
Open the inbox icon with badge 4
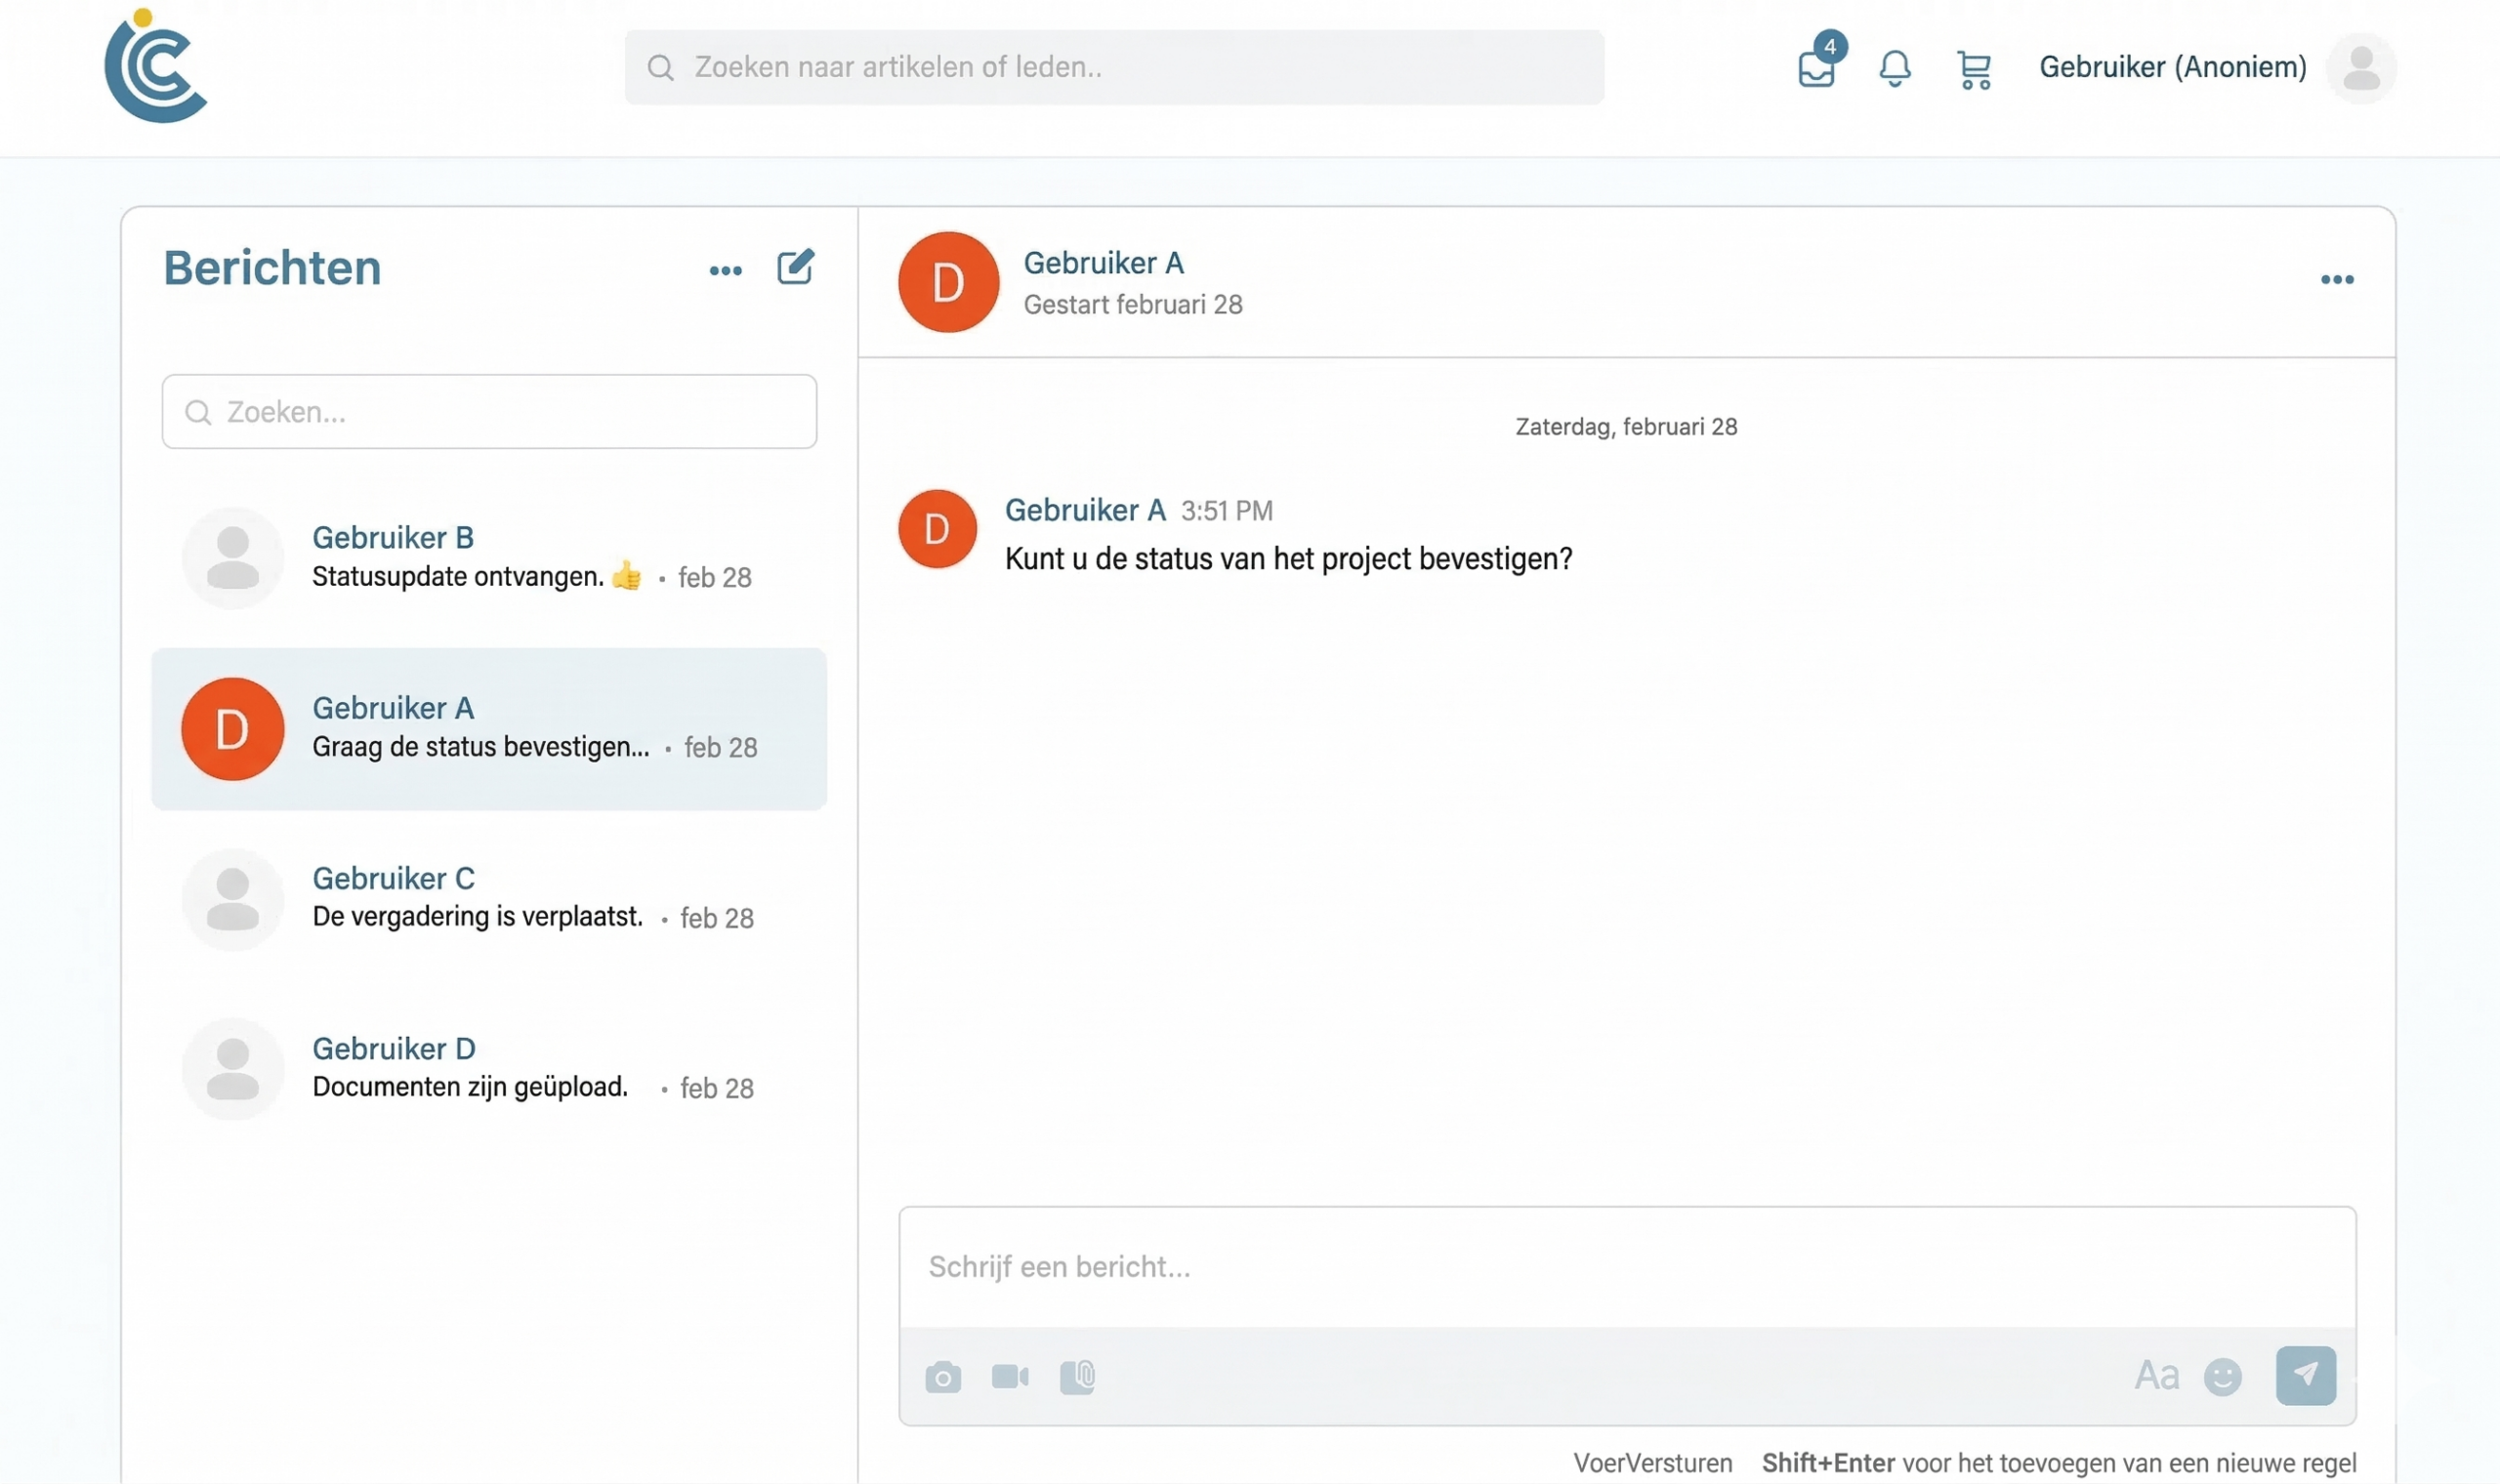(1816, 68)
